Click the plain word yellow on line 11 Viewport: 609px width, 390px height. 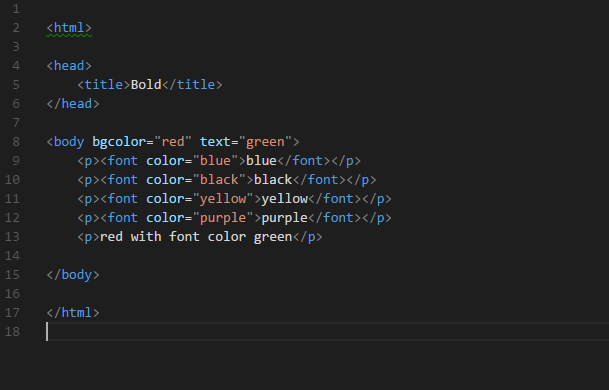click(x=284, y=199)
